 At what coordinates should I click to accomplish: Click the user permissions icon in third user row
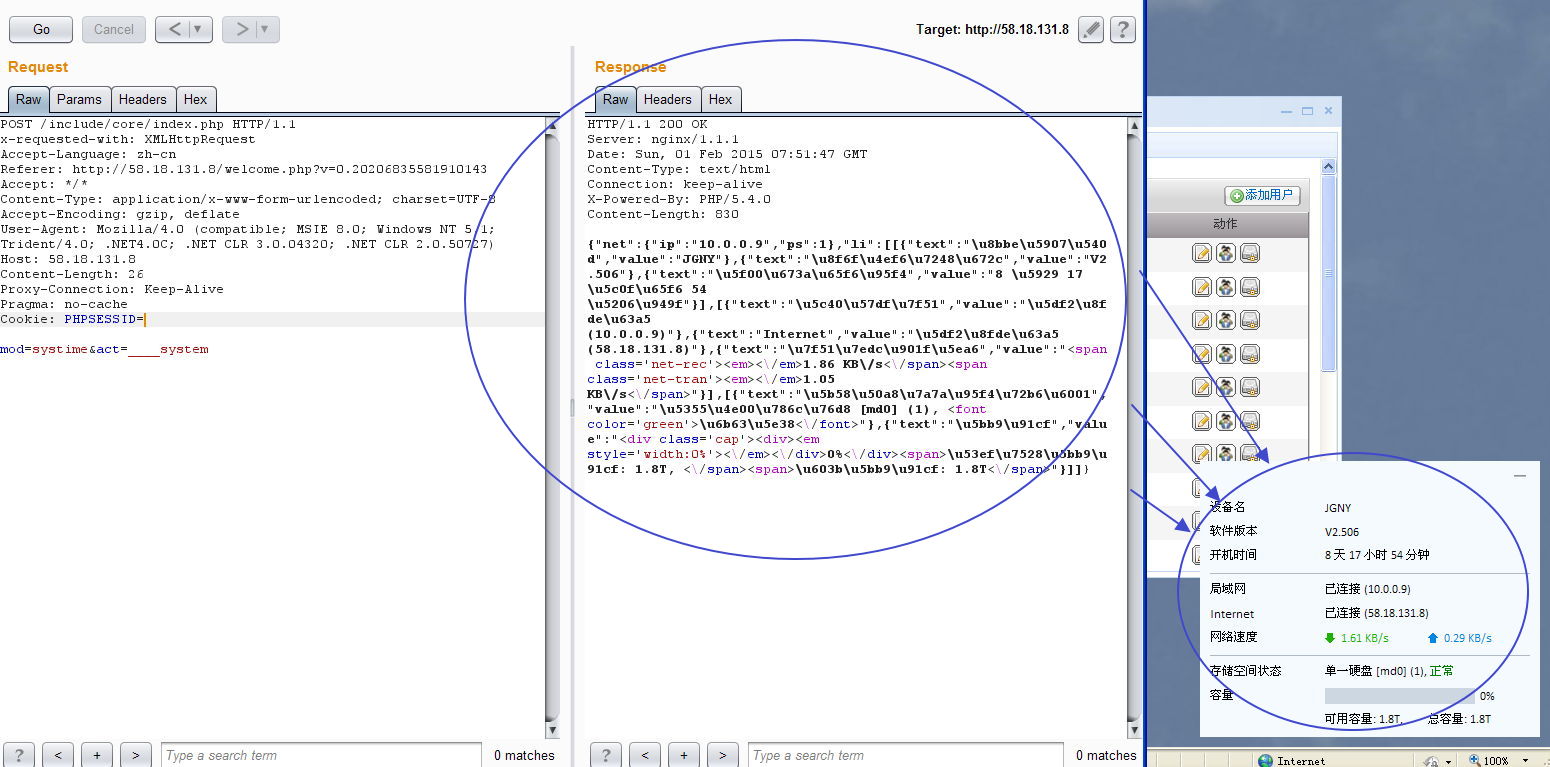pos(1226,320)
